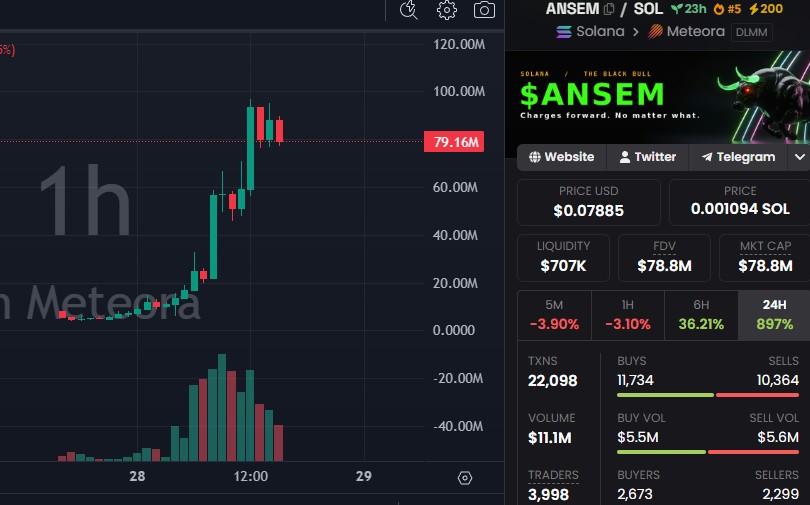Open chart settings gear icon
The image size is (810, 505).
447,10
